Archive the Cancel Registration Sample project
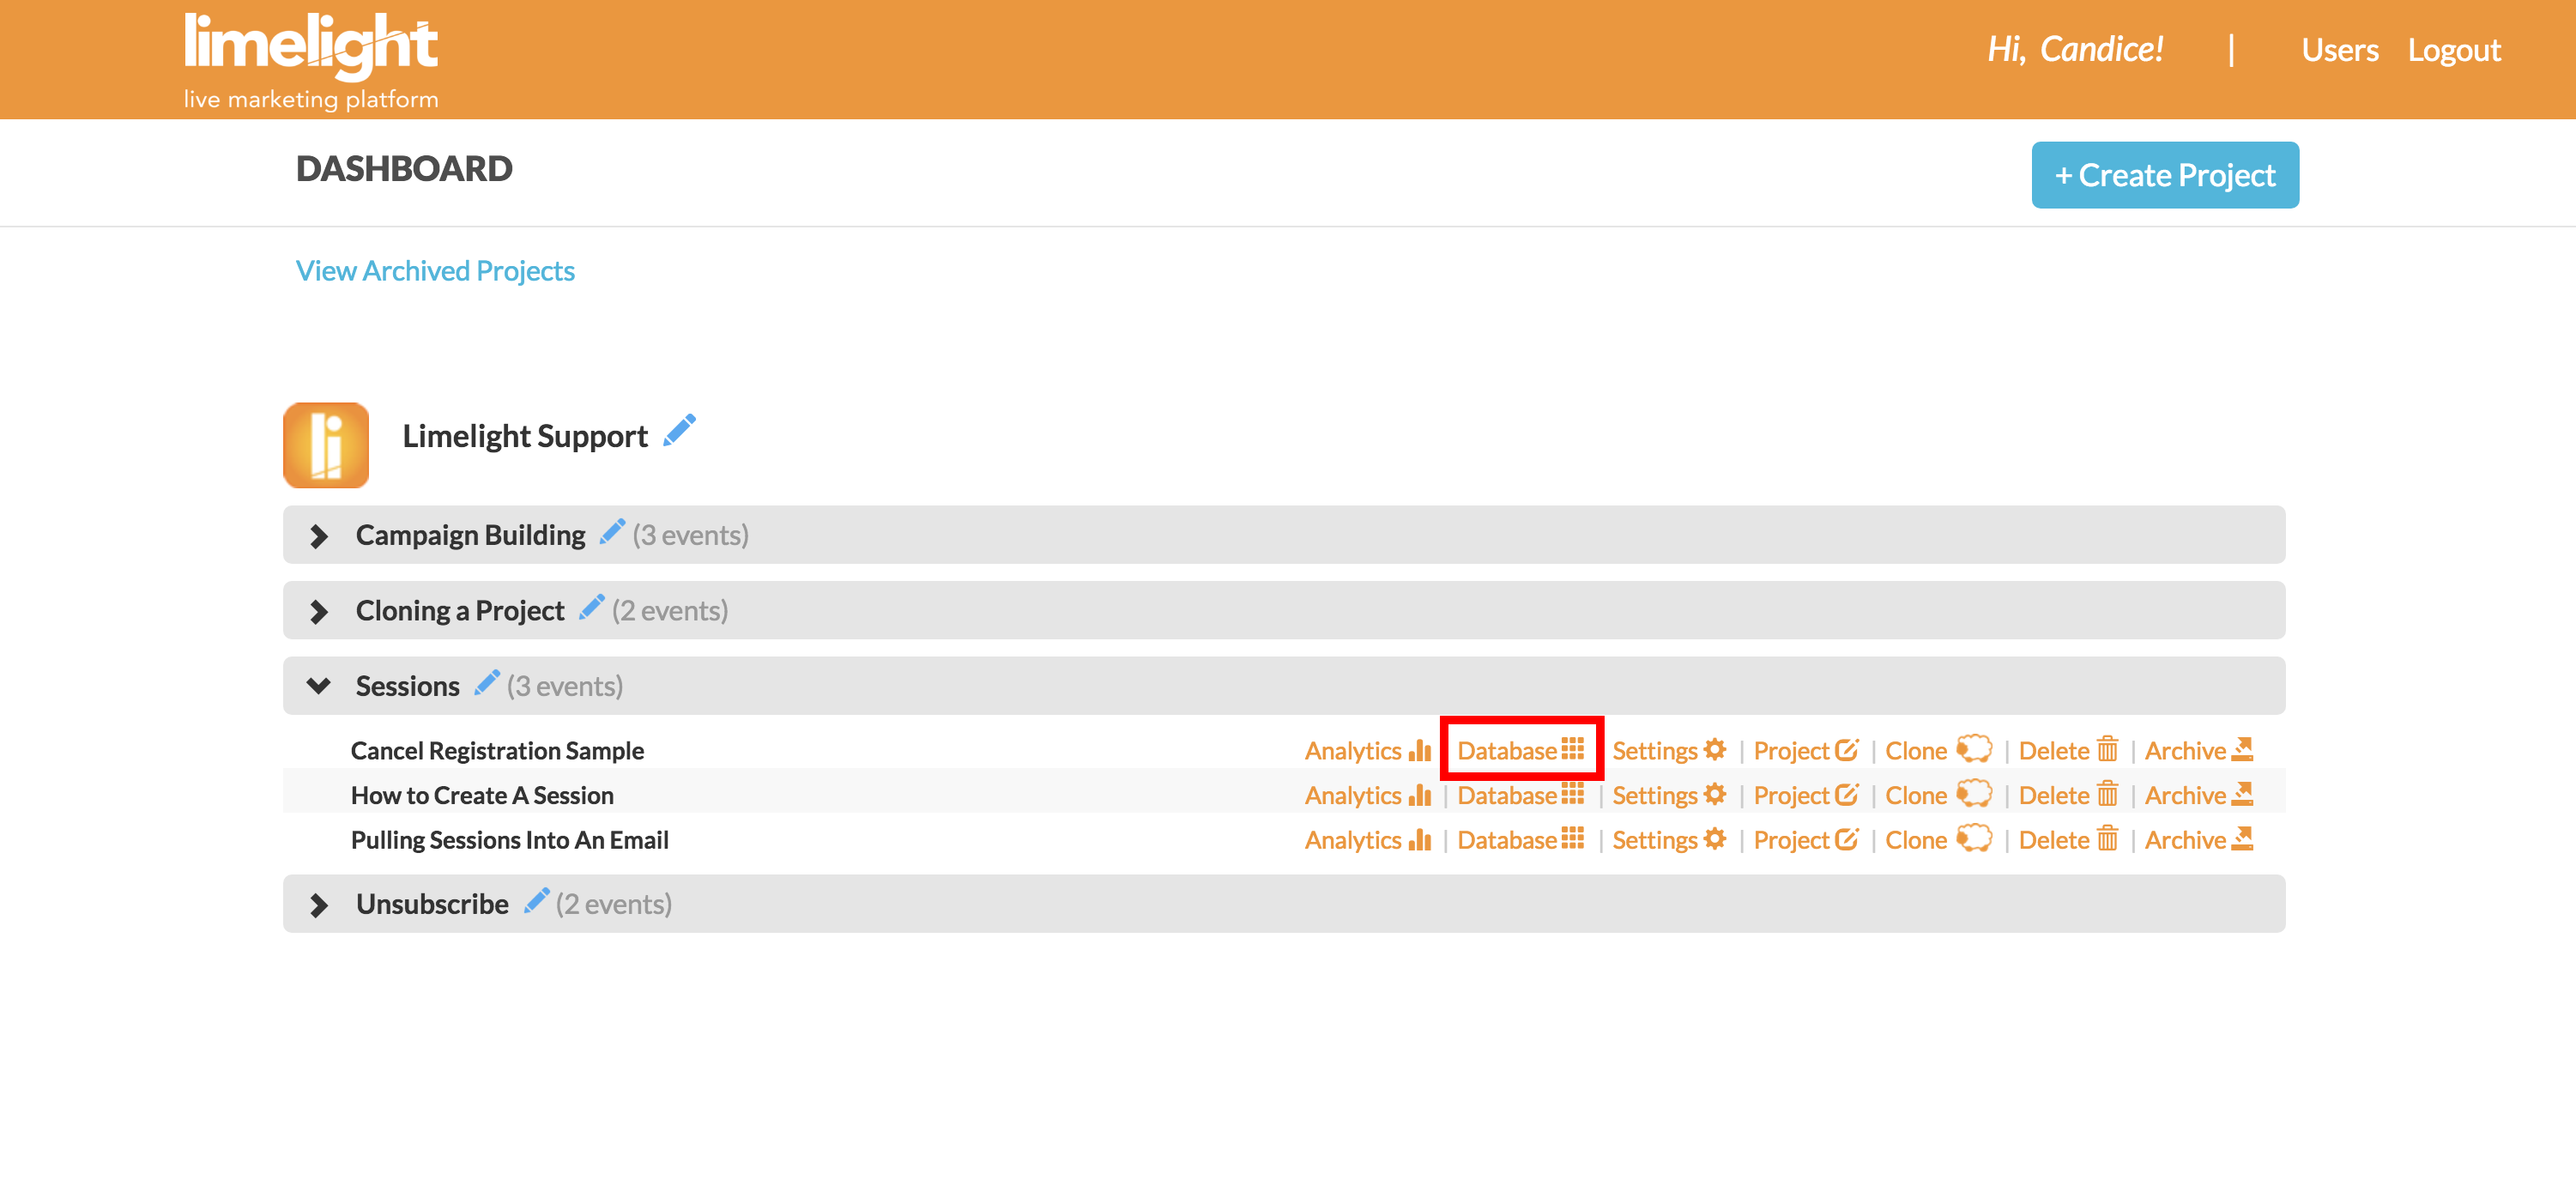 pos(2198,750)
